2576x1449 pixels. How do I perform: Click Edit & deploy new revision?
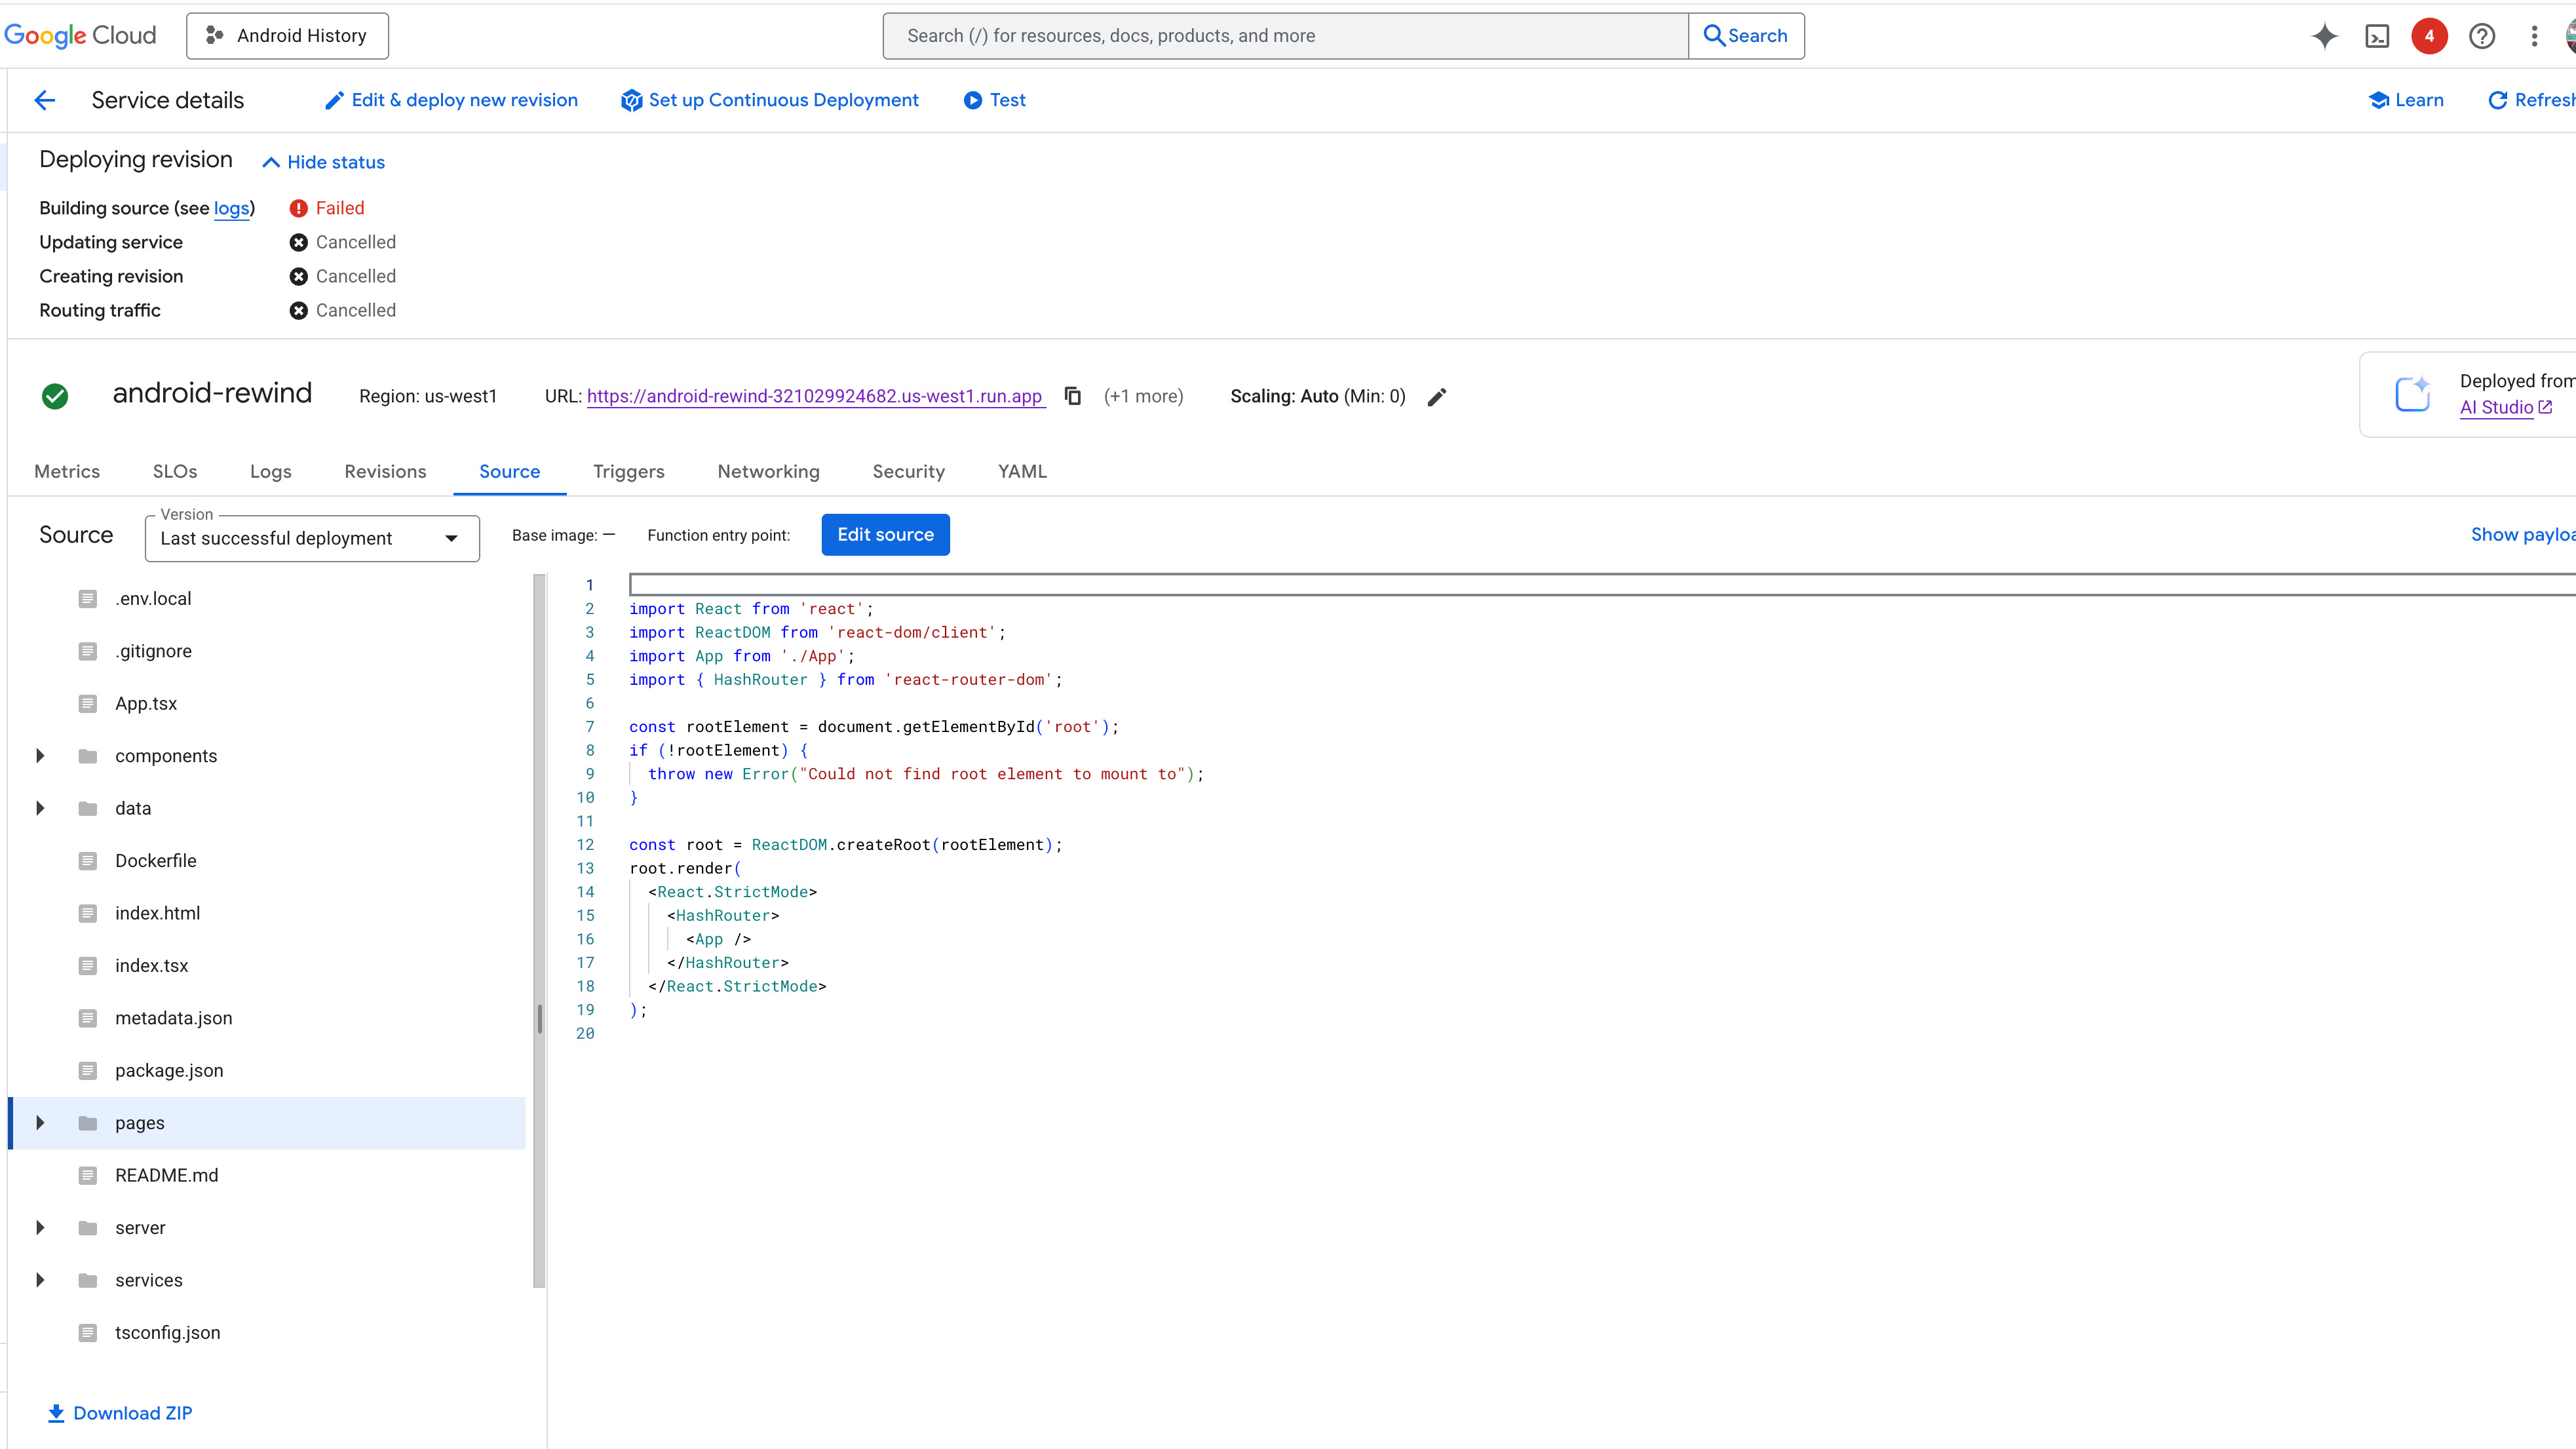(451, 100)
